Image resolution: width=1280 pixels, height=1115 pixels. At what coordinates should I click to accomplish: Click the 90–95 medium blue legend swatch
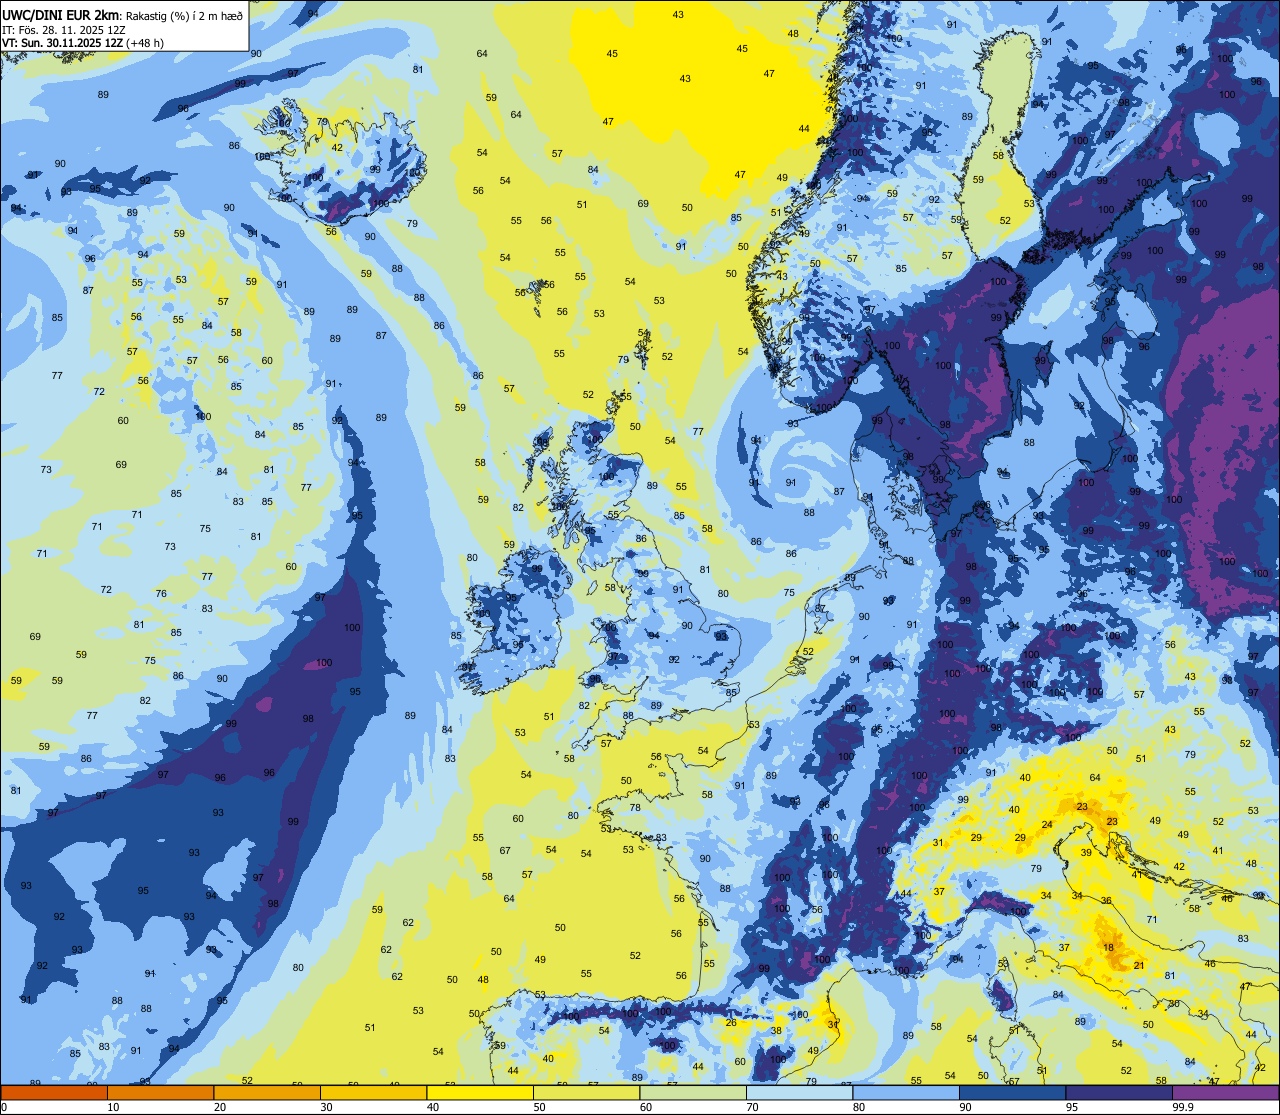coord(1012,1092)
